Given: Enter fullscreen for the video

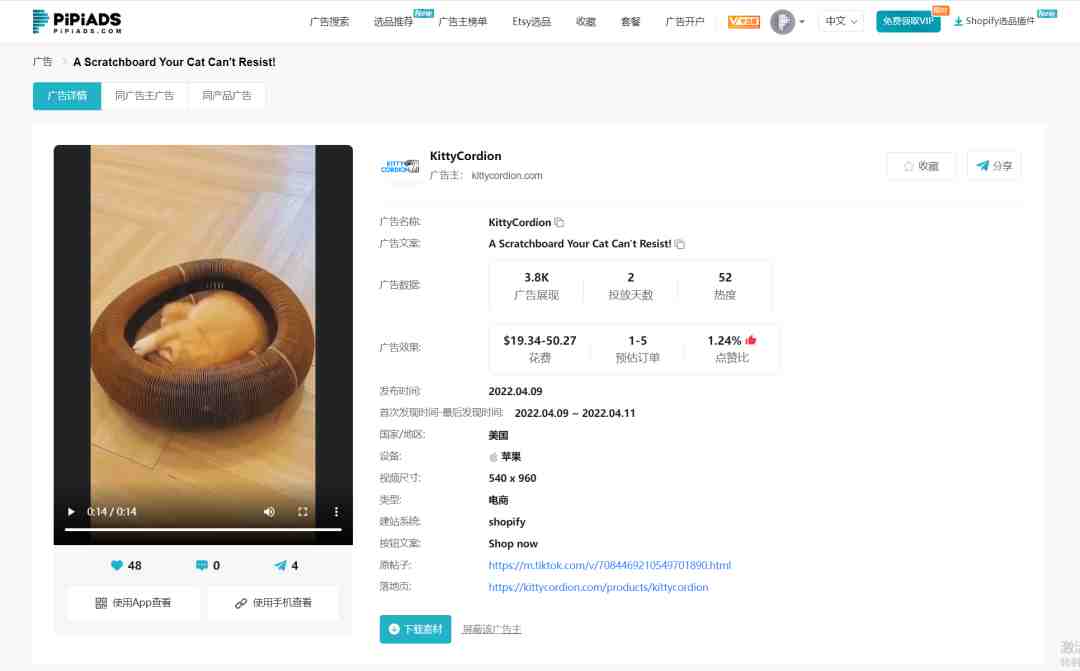Looking at the screenshot, I should [x=302, y=512].
